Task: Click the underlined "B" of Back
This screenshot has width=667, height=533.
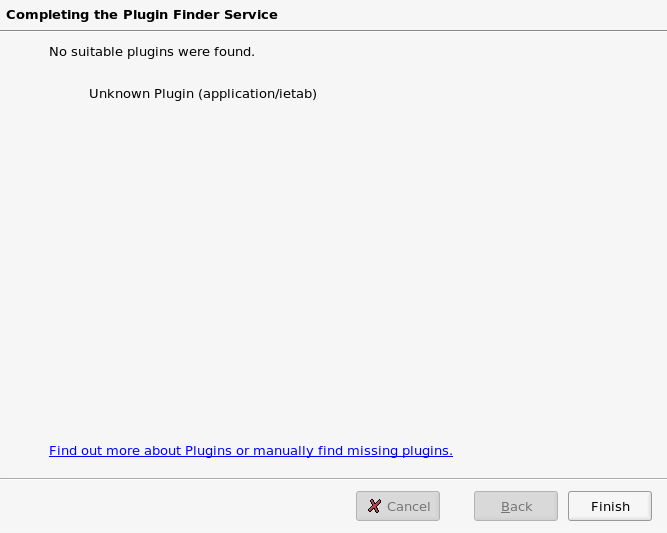Action: [505, 507]
